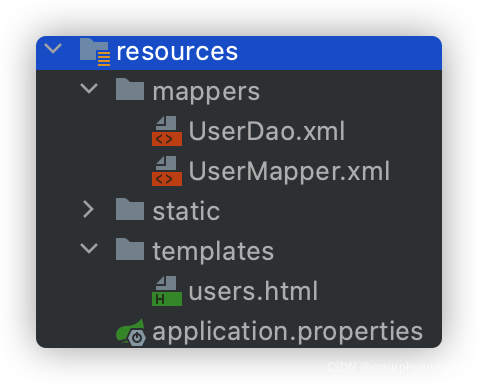Screen dimensions: 478x384
Task: Collapse the resources folder chevron
Action: (x=53, y=49)
